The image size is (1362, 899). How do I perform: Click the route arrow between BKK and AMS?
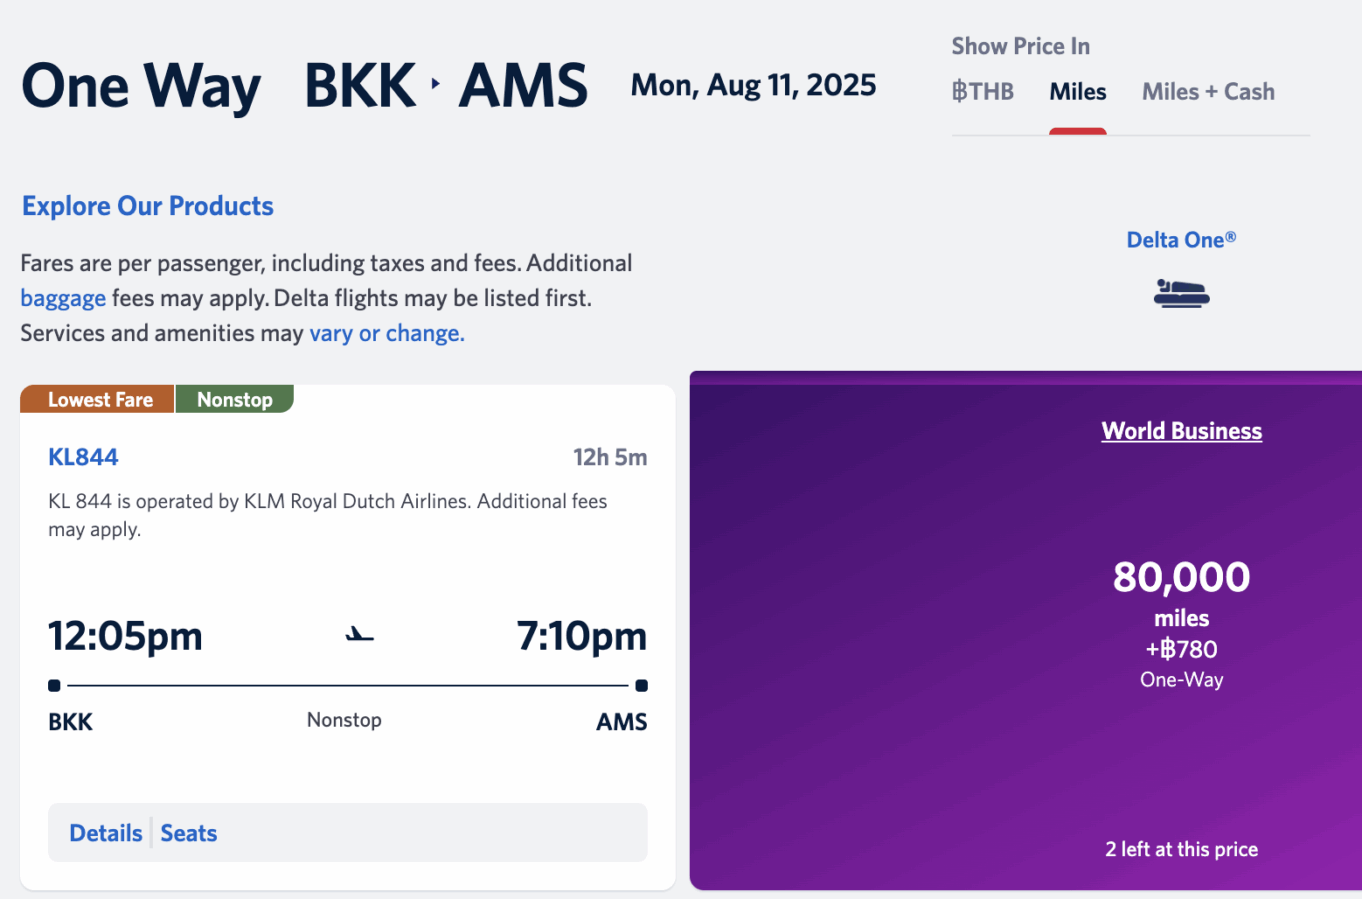click(x=436, y=84)
